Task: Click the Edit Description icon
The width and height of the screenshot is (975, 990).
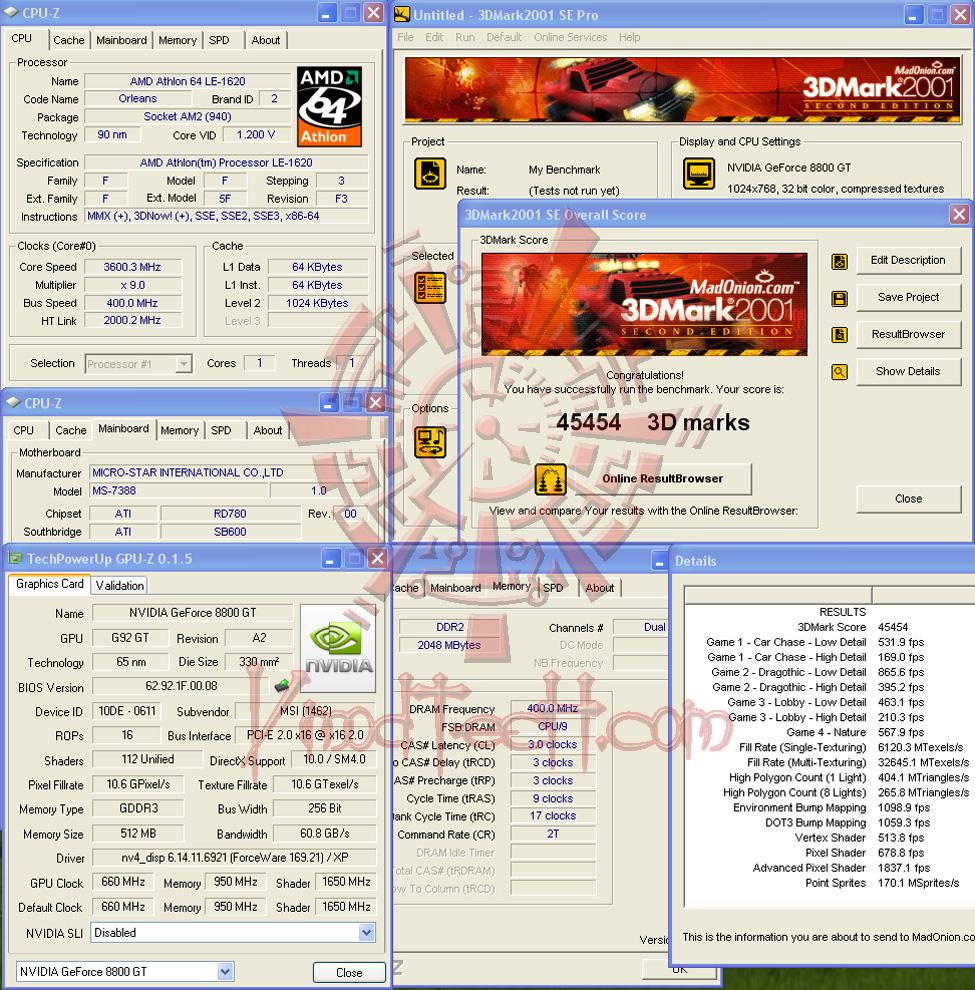Action: 839,261
